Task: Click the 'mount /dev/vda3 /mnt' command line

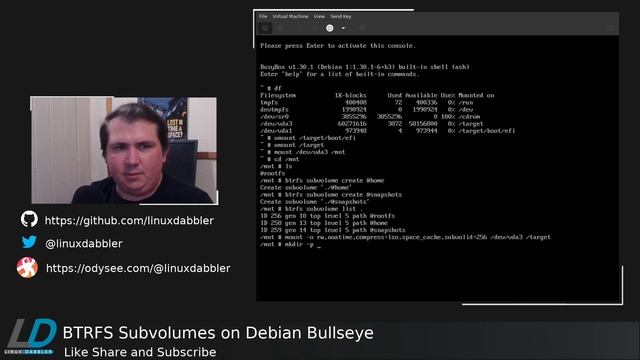Action: (302, 152)
